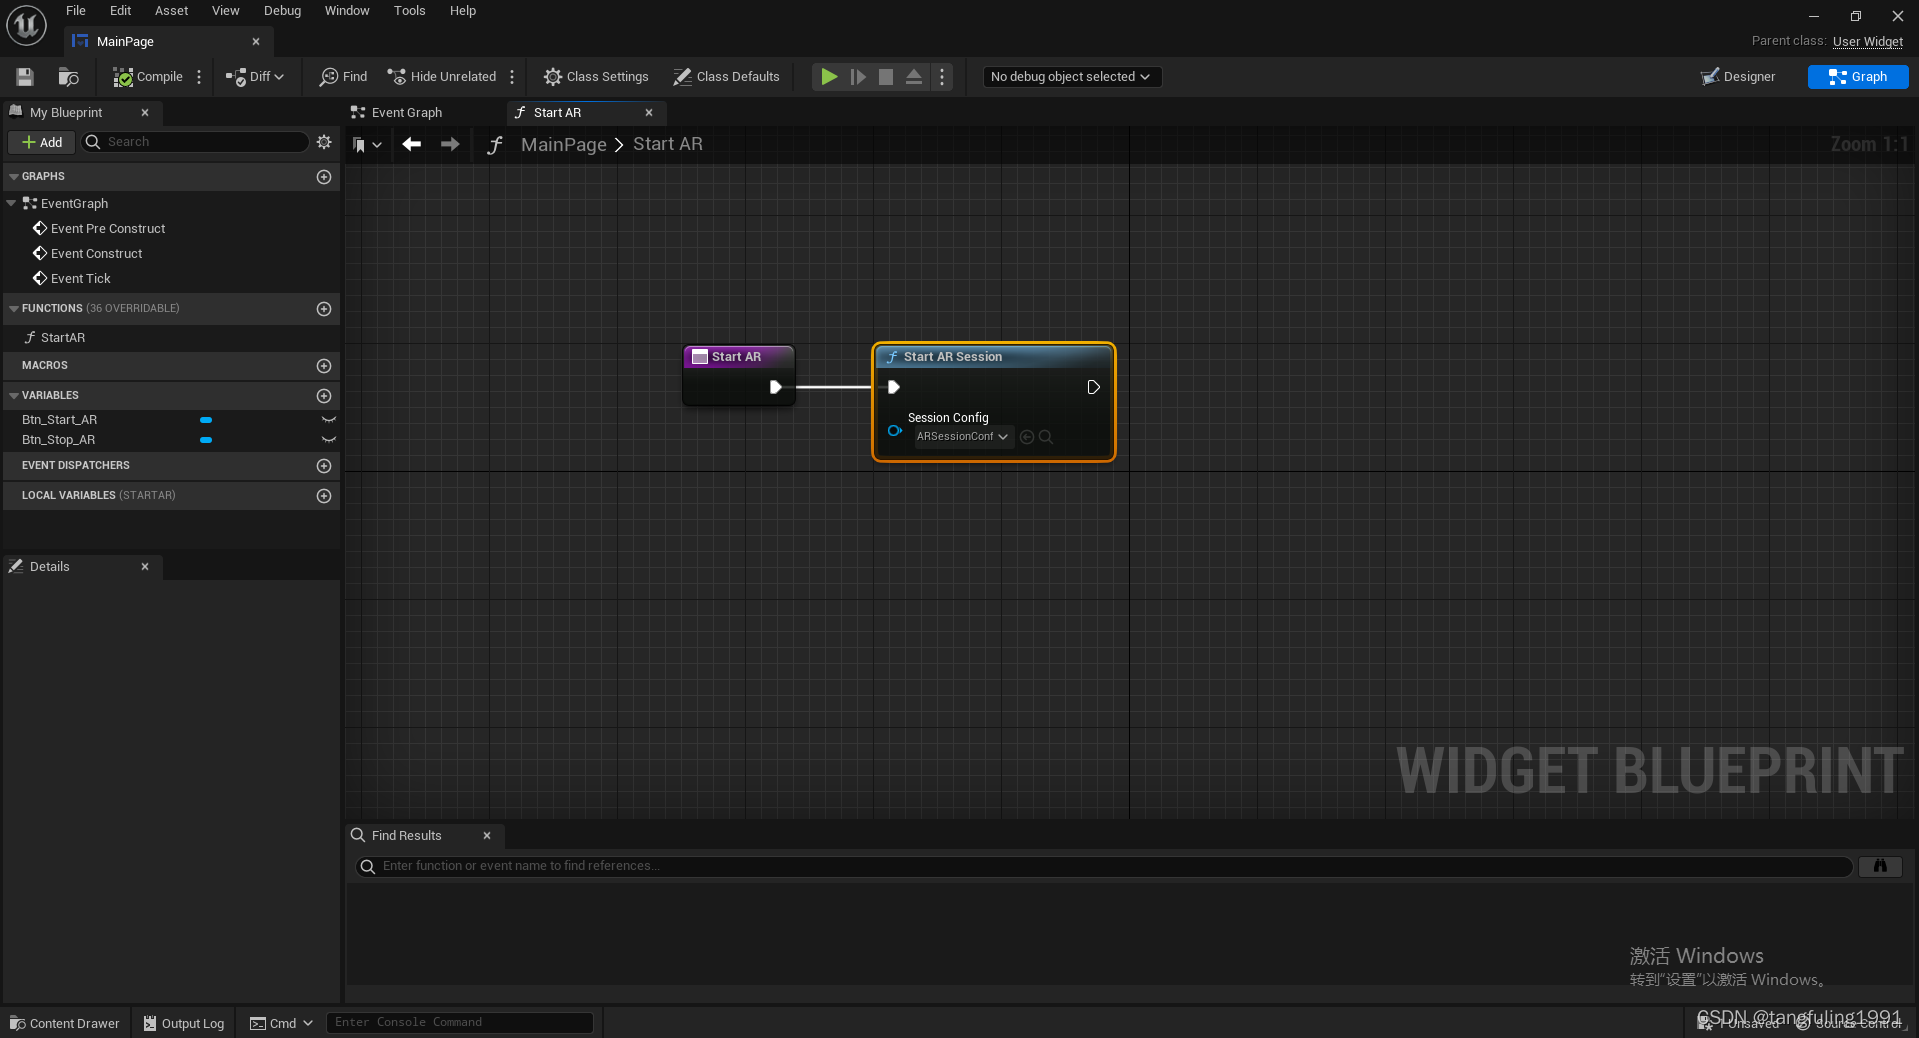Open the Output Log
This screenshot has width=1919, height=1038.
(x=184, y=1023)
